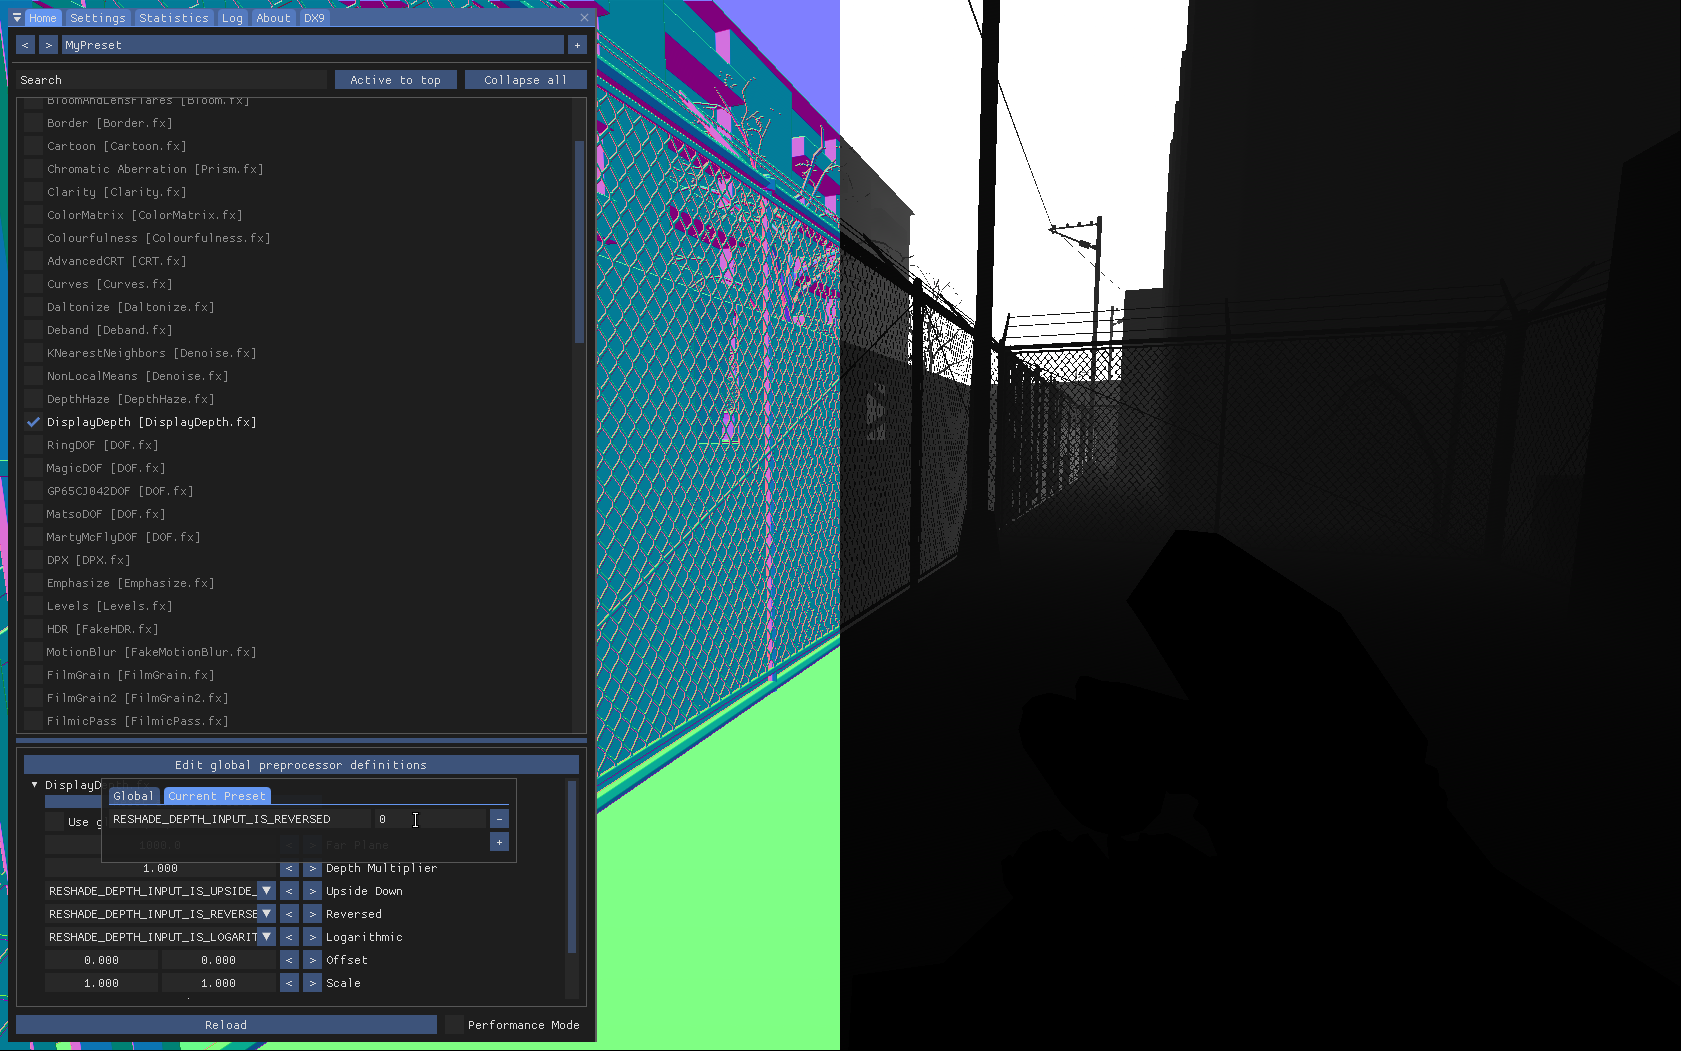Select the Levels [Levels.fx] effect row
Image resolution: width=1681 pixels, height=1051 pixels.
pyautogui.click(x=109, y=606)
